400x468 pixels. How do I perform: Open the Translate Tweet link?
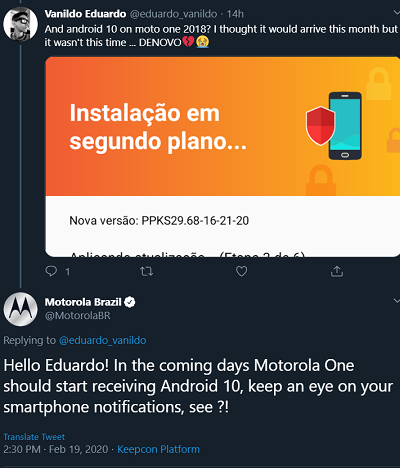pos(34,437)
